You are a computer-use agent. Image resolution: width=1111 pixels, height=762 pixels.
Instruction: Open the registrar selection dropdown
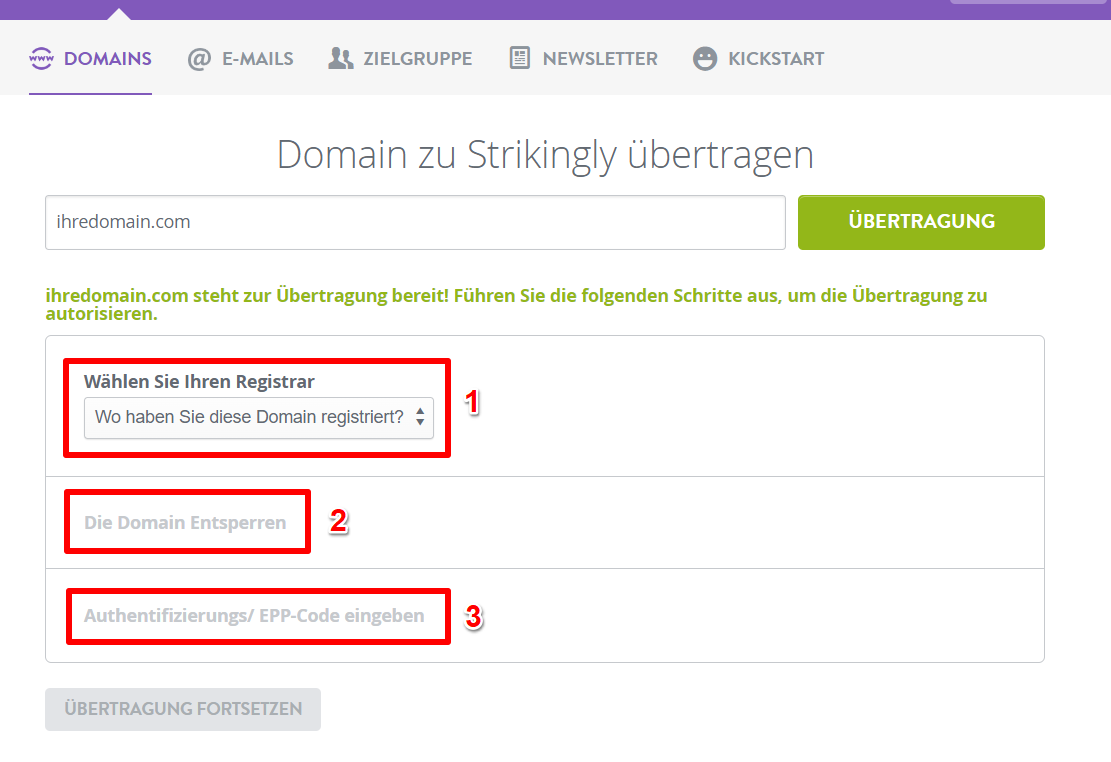259,418
